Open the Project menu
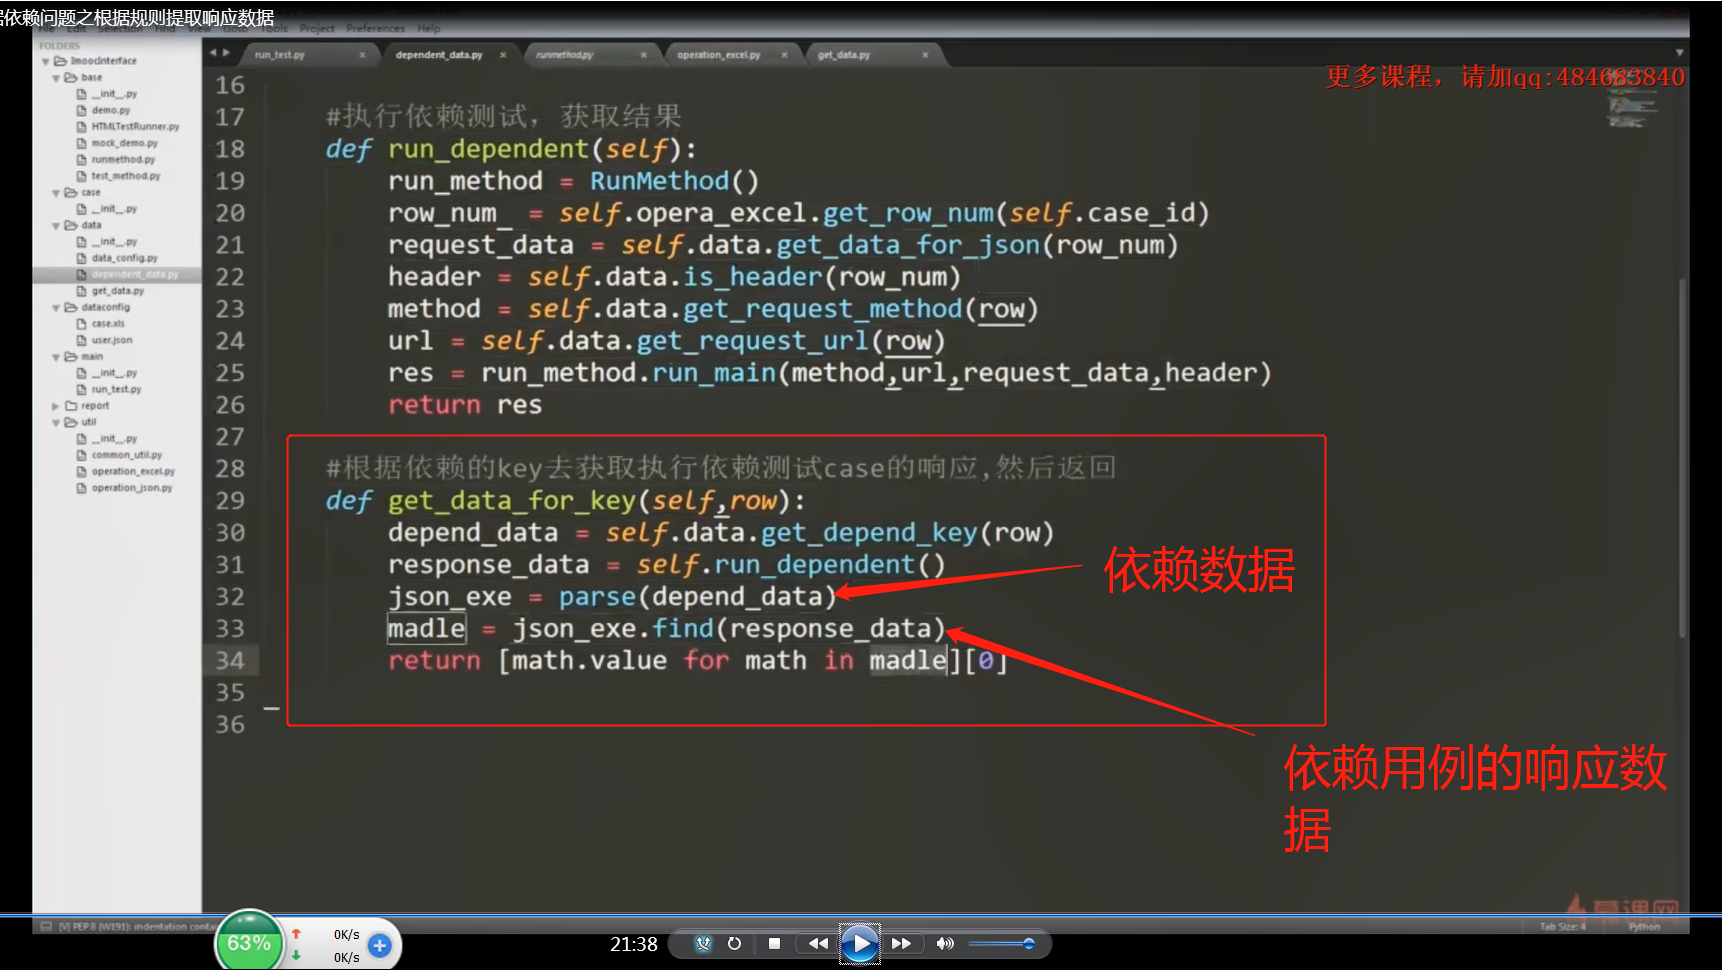The image size is (1722, 970). tap(317, 29)
